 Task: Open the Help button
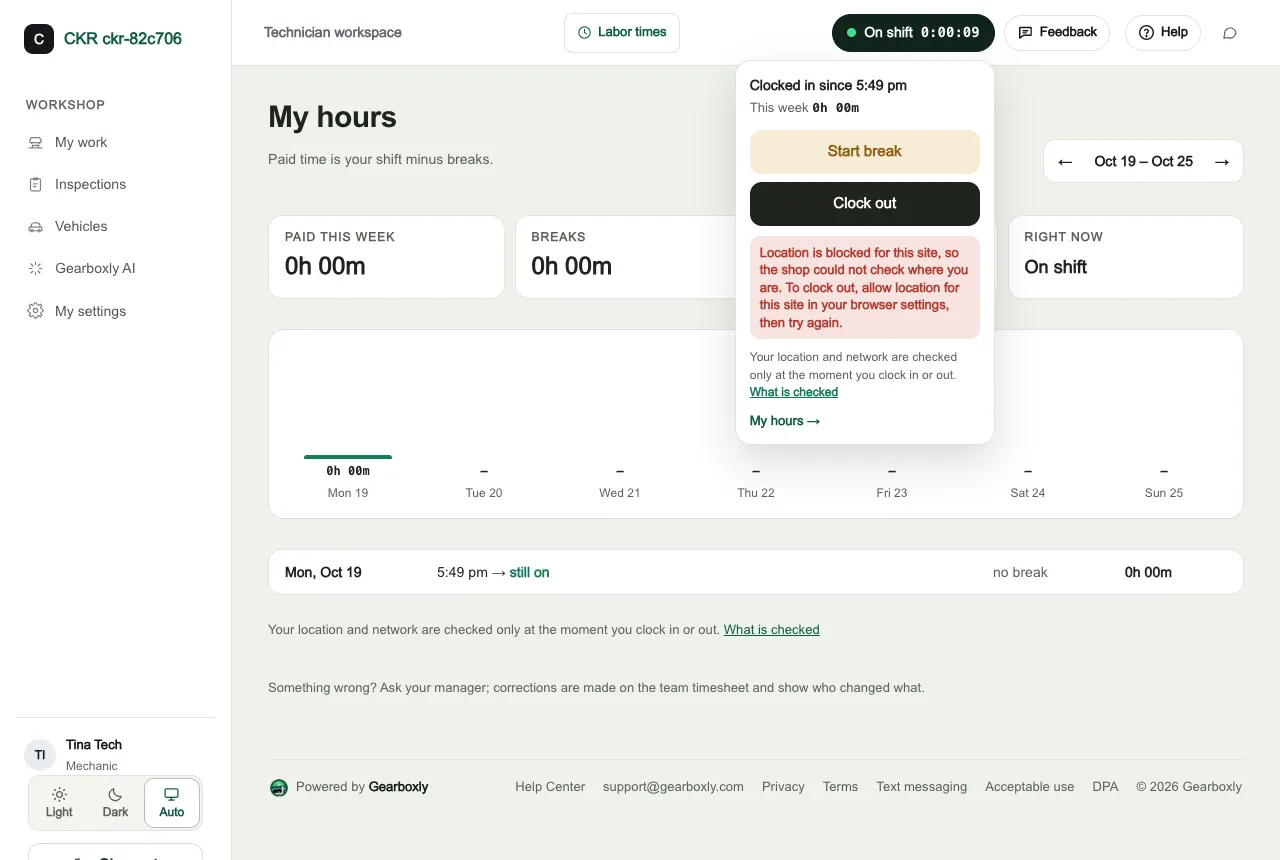1163,33
